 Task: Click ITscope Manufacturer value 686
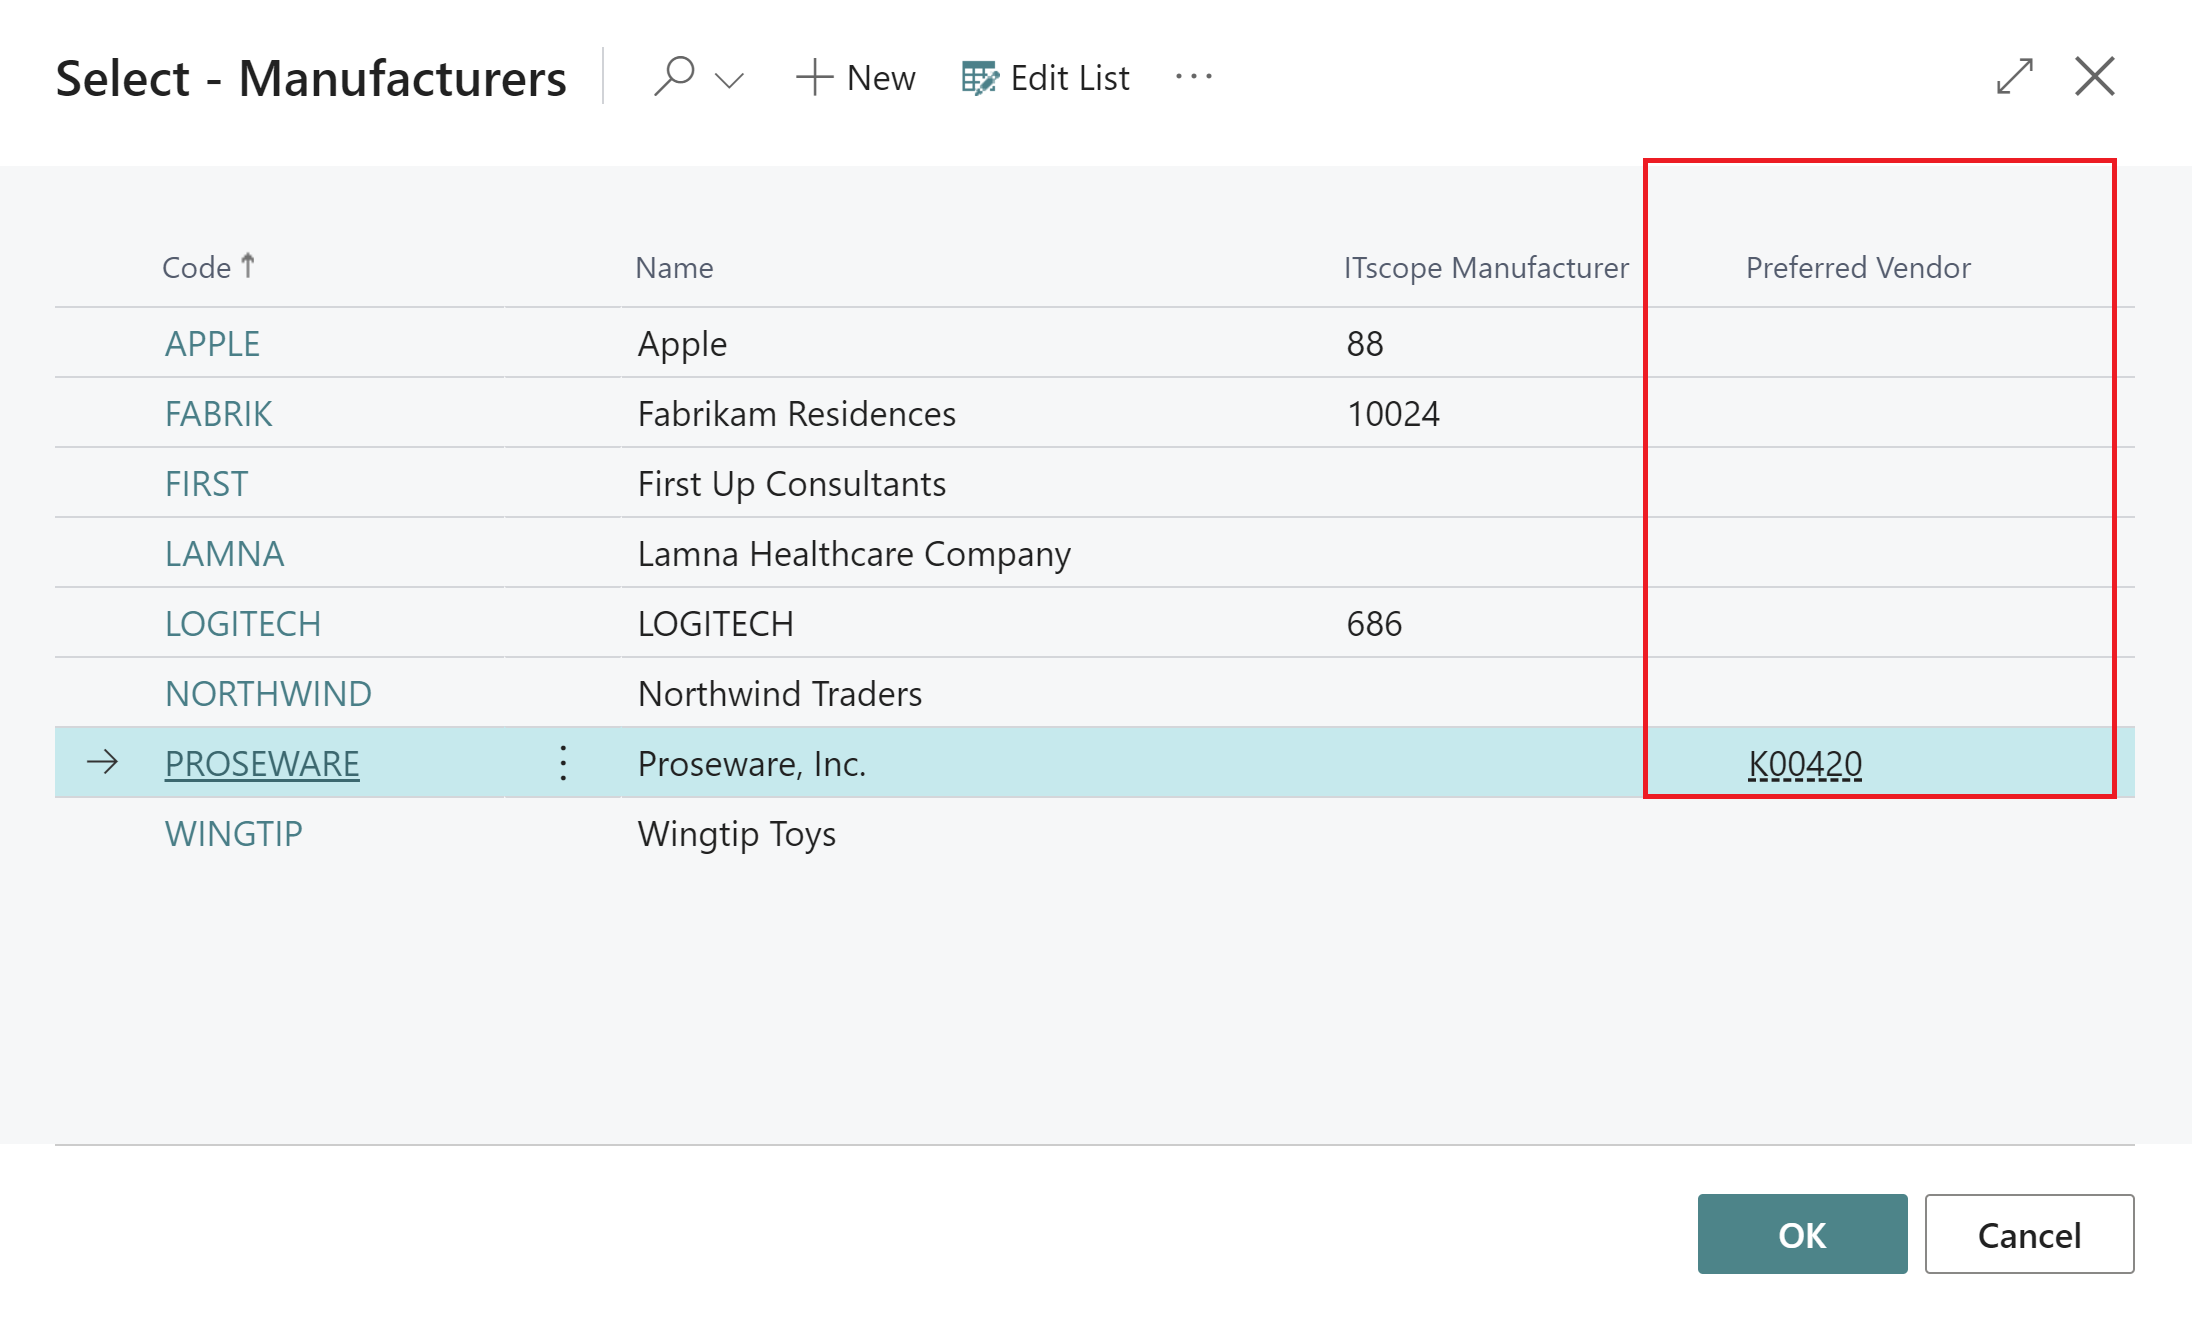1374,623
